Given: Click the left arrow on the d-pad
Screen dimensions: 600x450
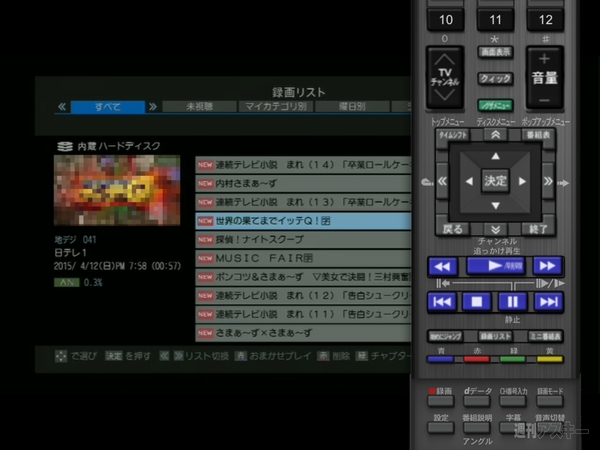Looking at the screenshot, I should tap(469, 181).
